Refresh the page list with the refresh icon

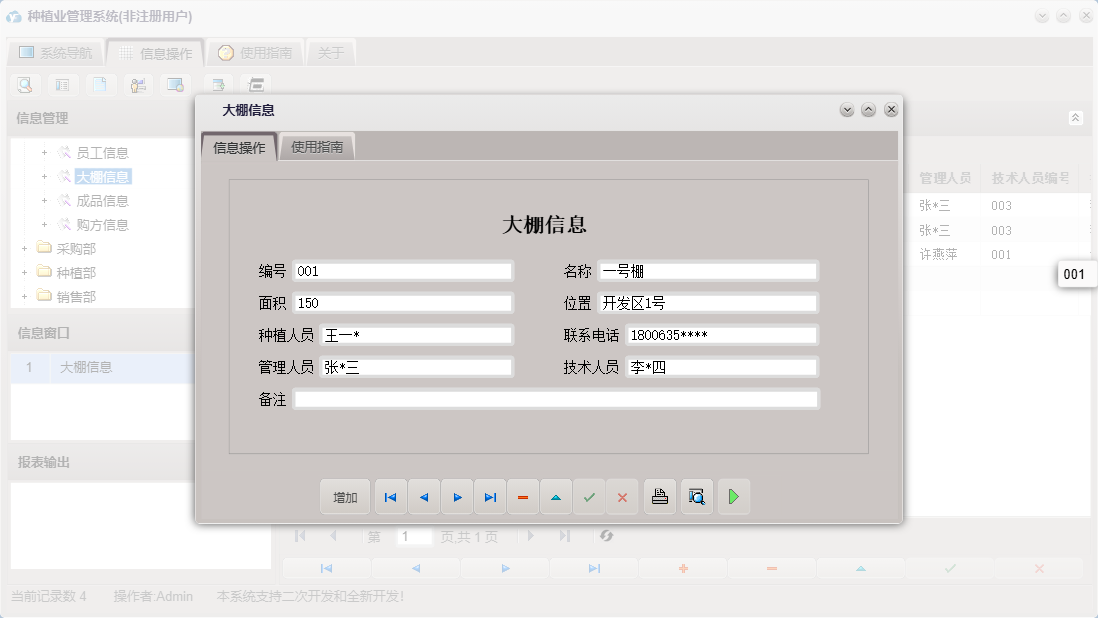tap(607, 536)
